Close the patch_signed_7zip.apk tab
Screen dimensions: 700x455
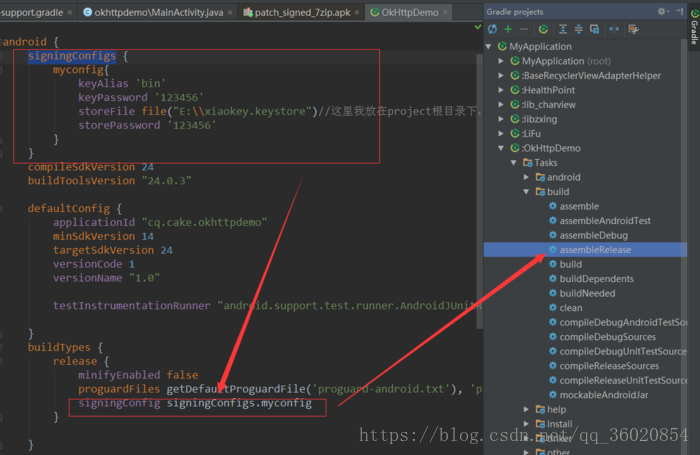(357, 13)
